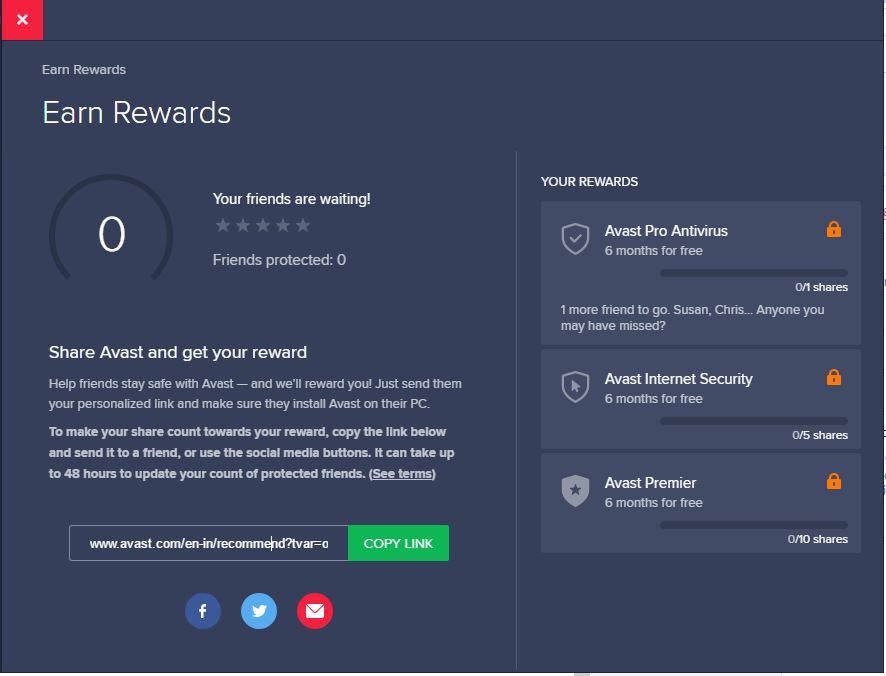Share via Twitter icon
886x676 pixels.
[x=259, y=610]
